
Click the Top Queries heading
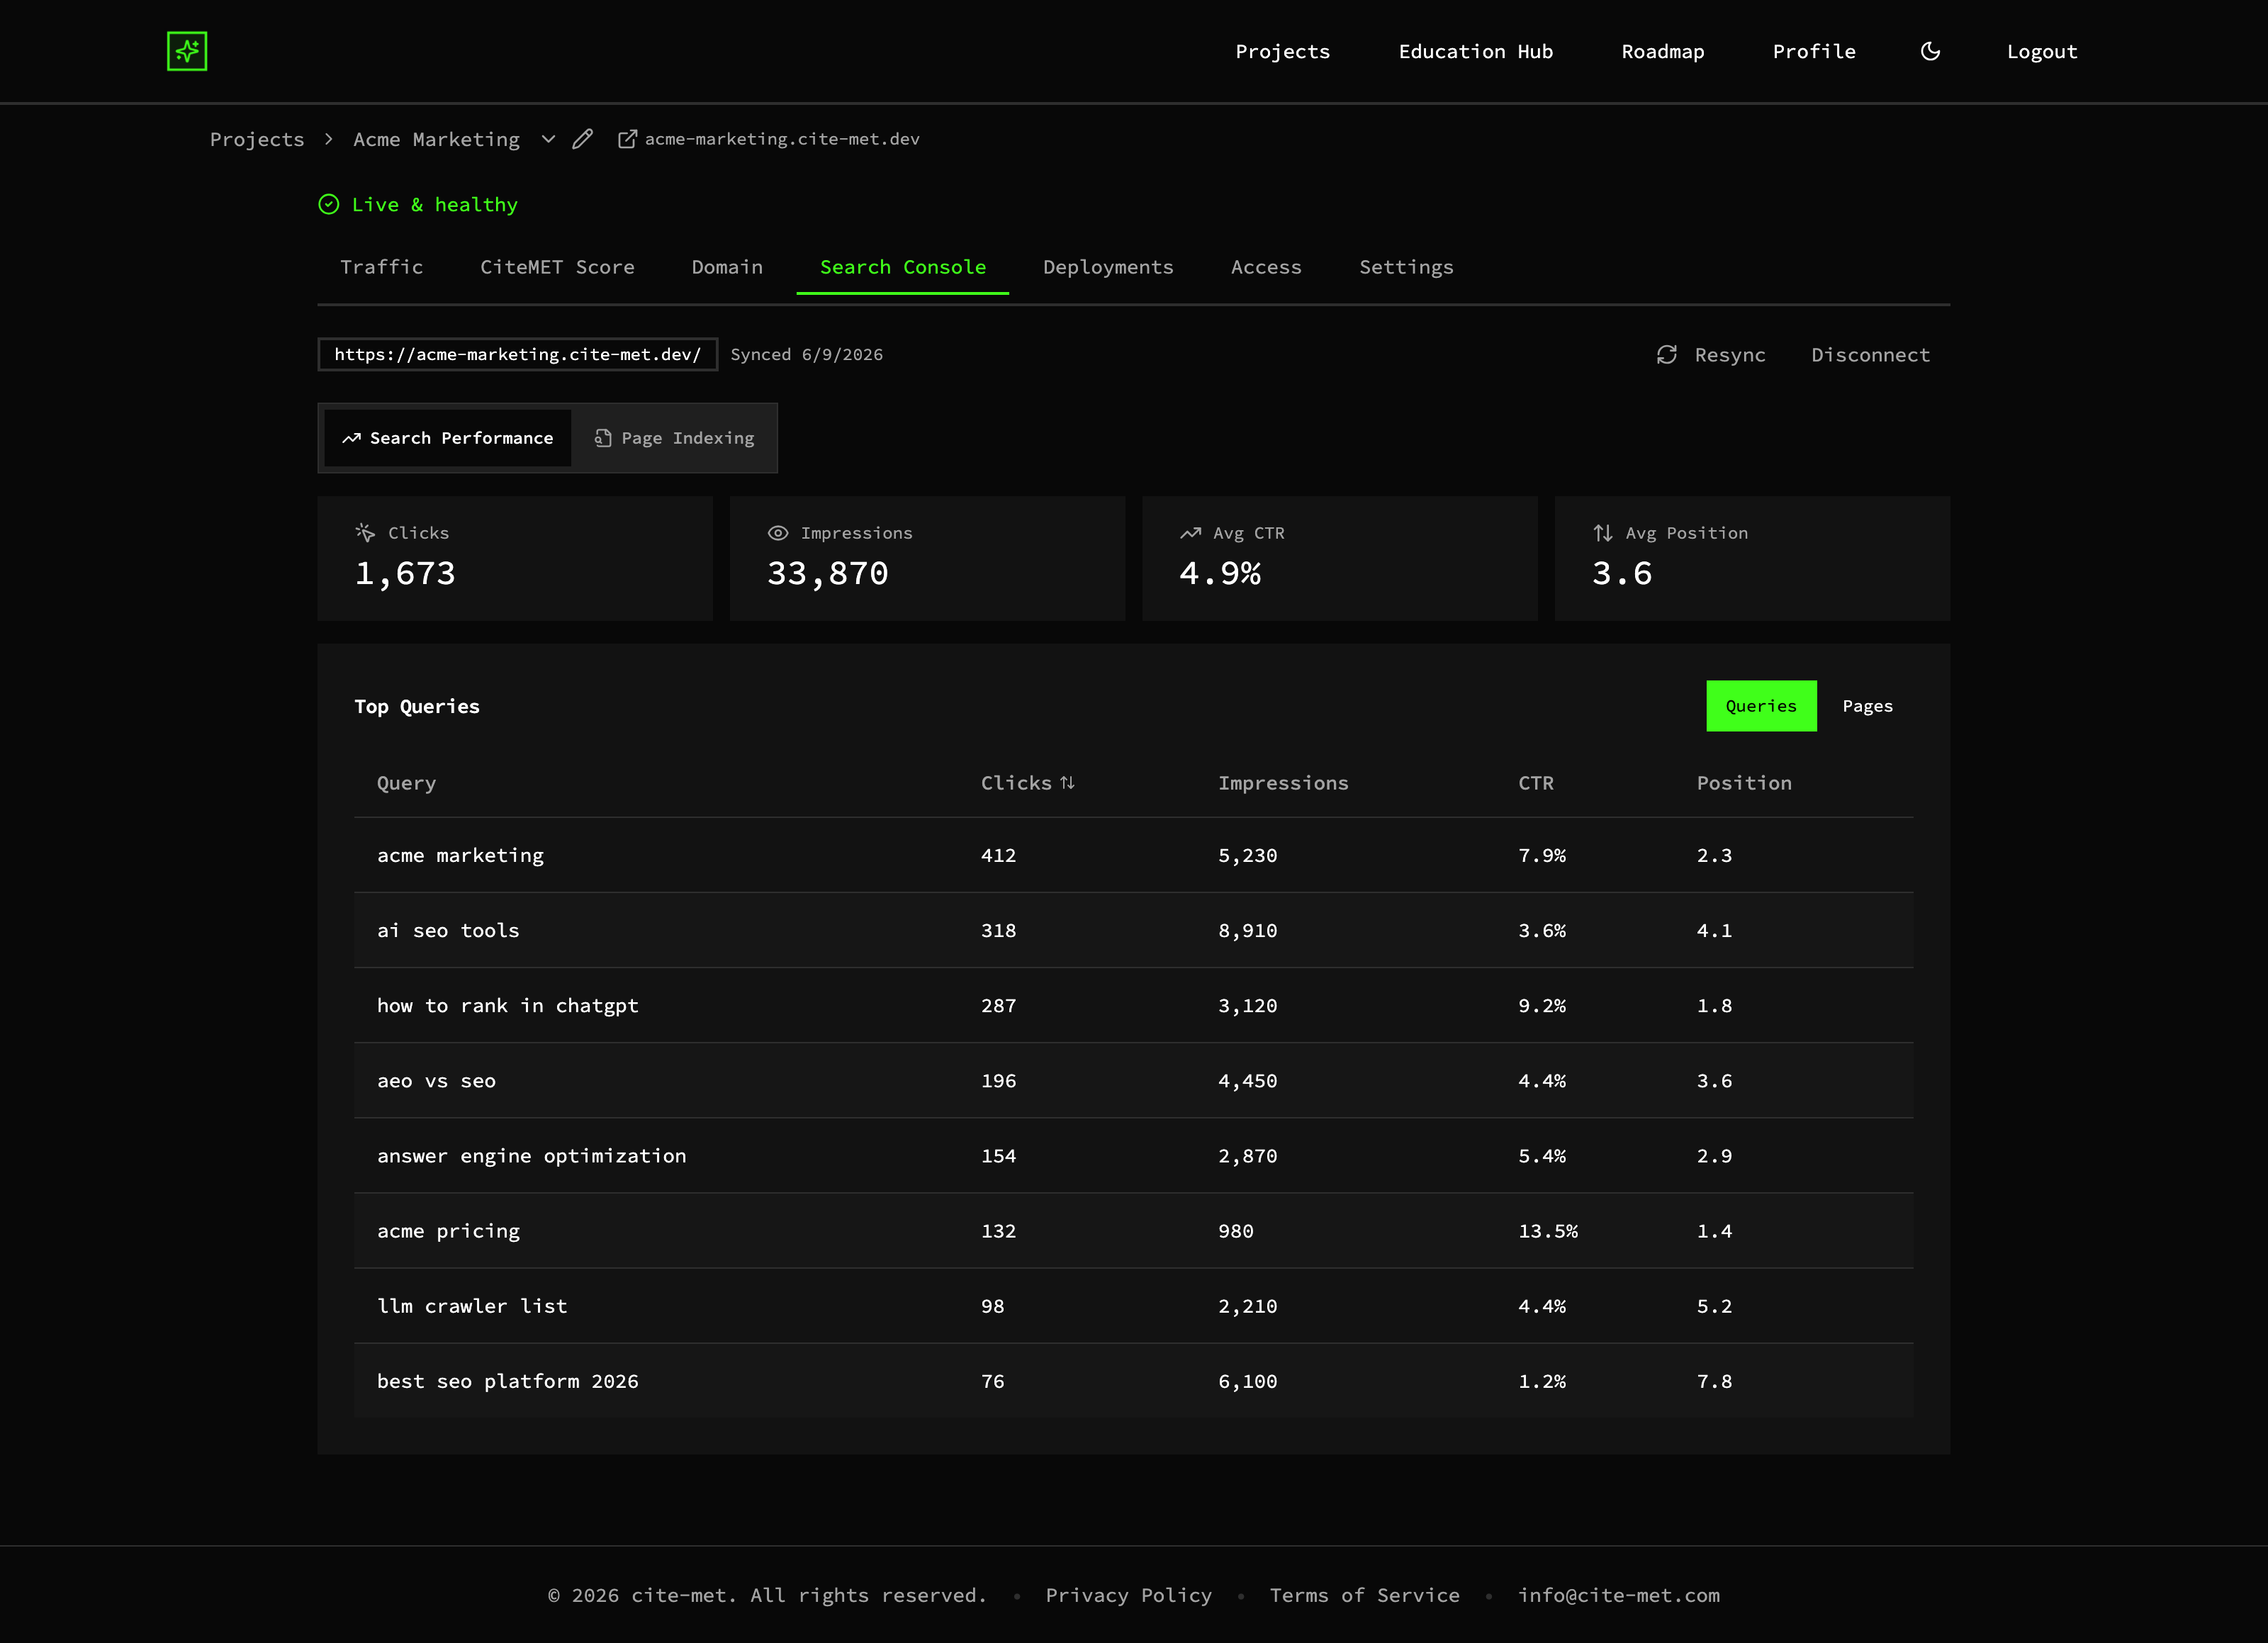pyautogui.click(x=417, y=706)
